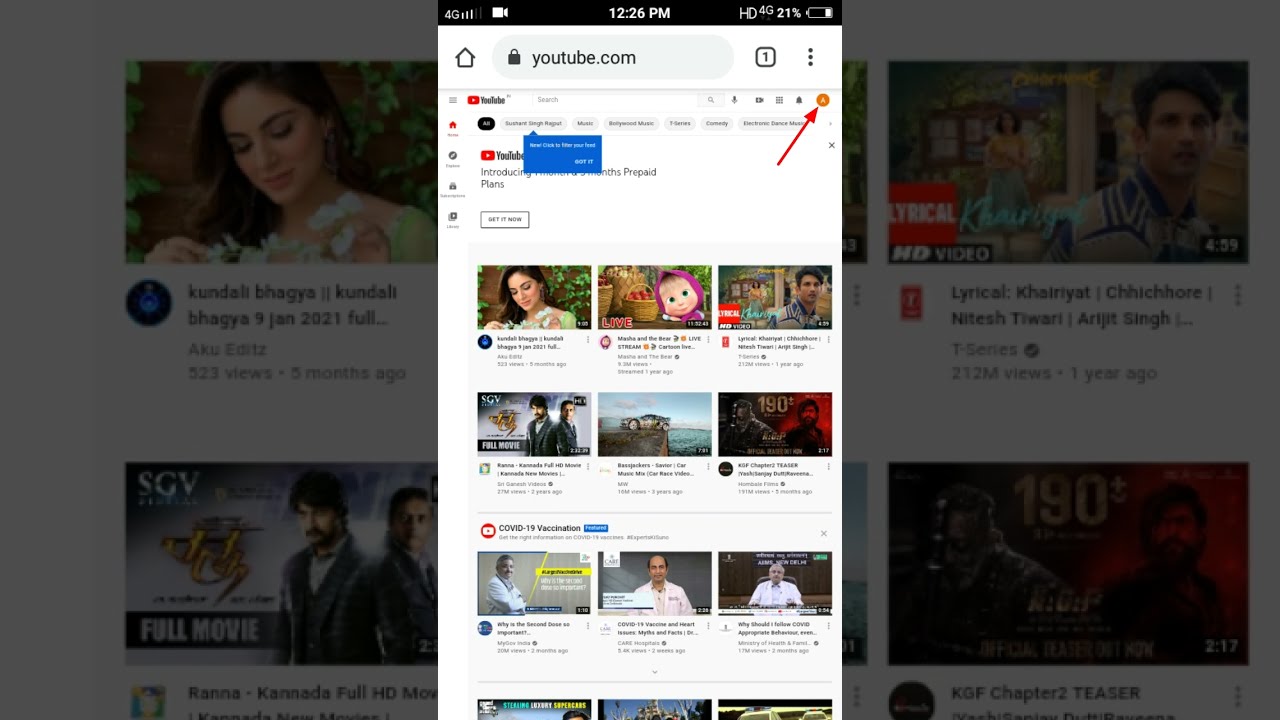
Task: Open the KGF Chapter2 Teaser thumbnail
Action: coord(775,424)
